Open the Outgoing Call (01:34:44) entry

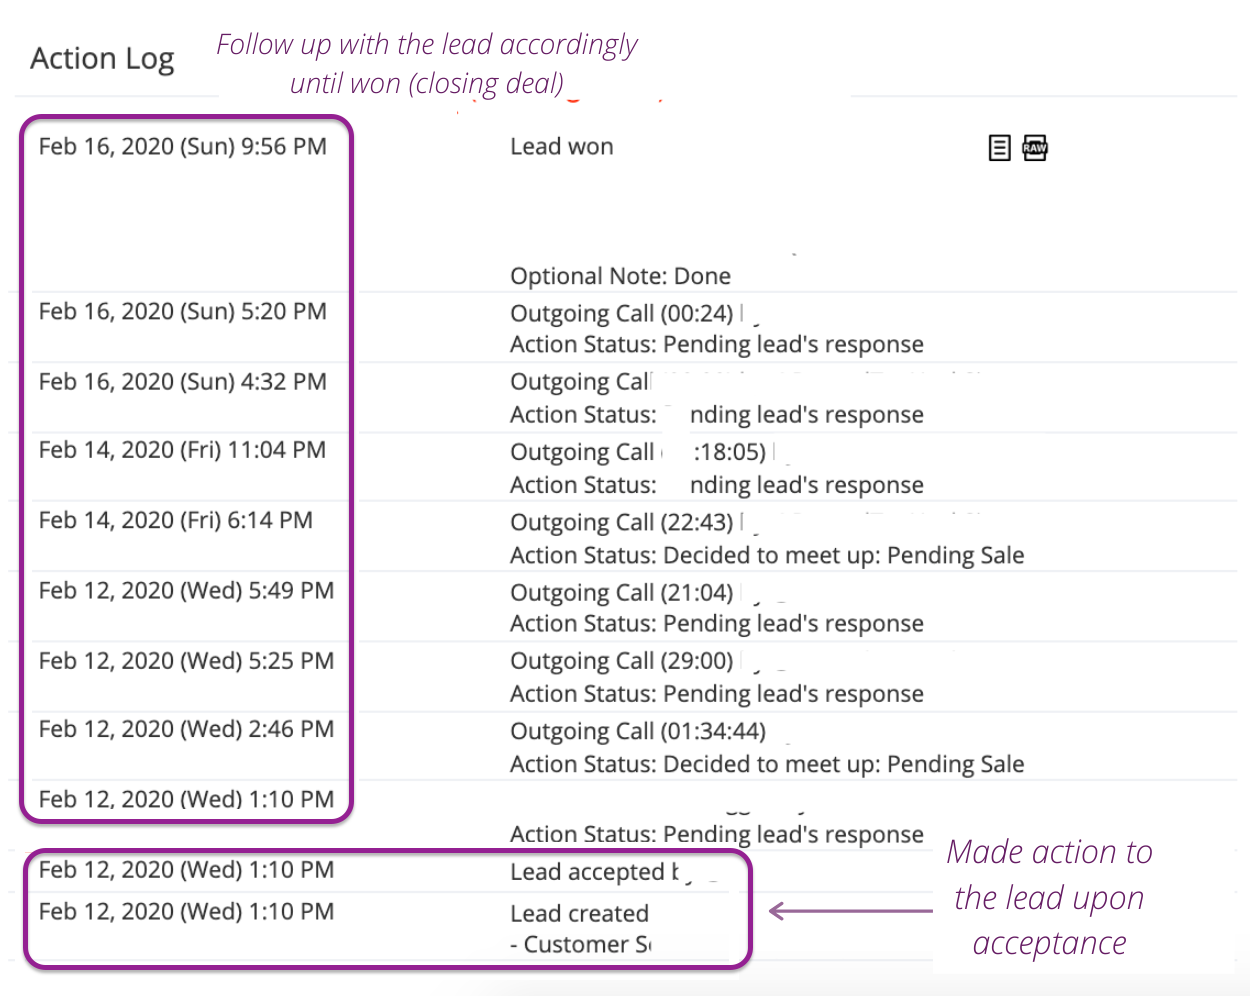637,732
